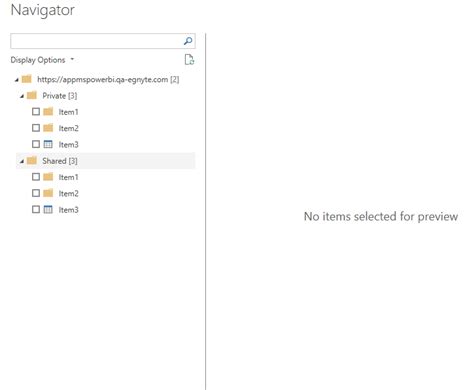Click the refresh page icon beside Display Options
This screenshot has width=474, height=390.
189,60
